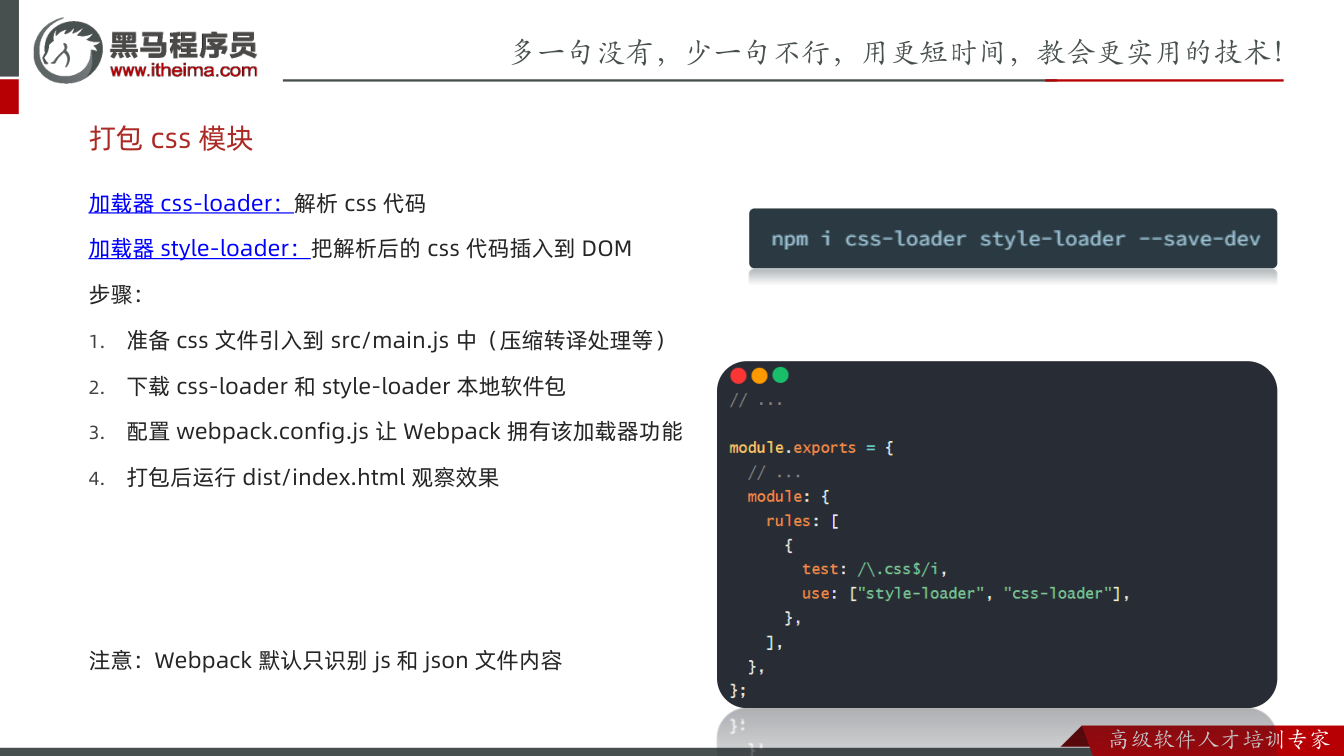
Task: Click the green maximize dot in code window
Action: coord(781,376)
